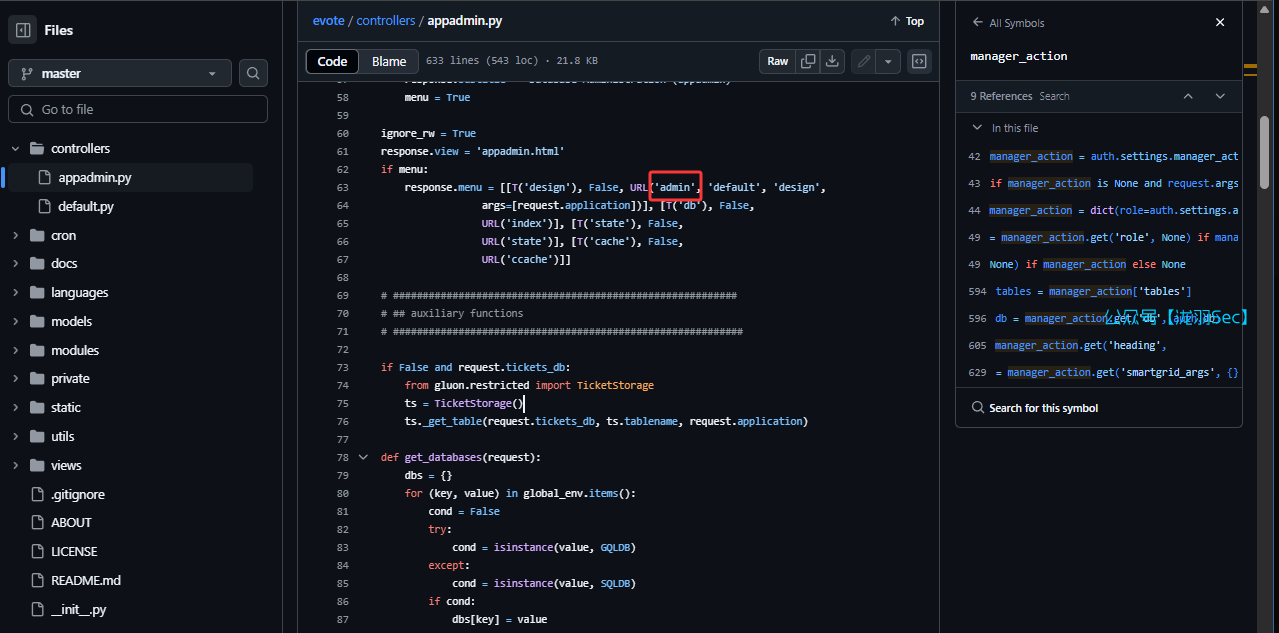Collapse the file tree side panel
Image resolution: width=1279 pixels, height=633 pixels.
23,30
